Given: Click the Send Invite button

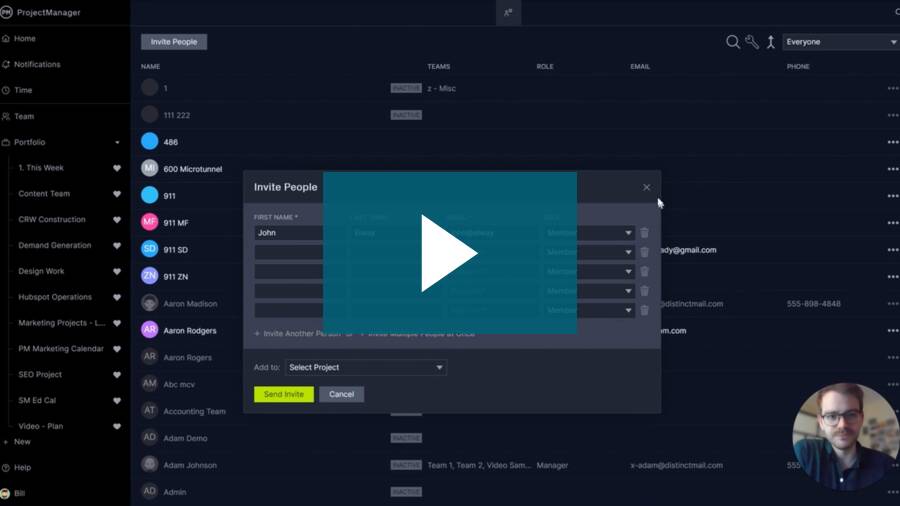Looking at the screenshot, I should tap(284, 394).
